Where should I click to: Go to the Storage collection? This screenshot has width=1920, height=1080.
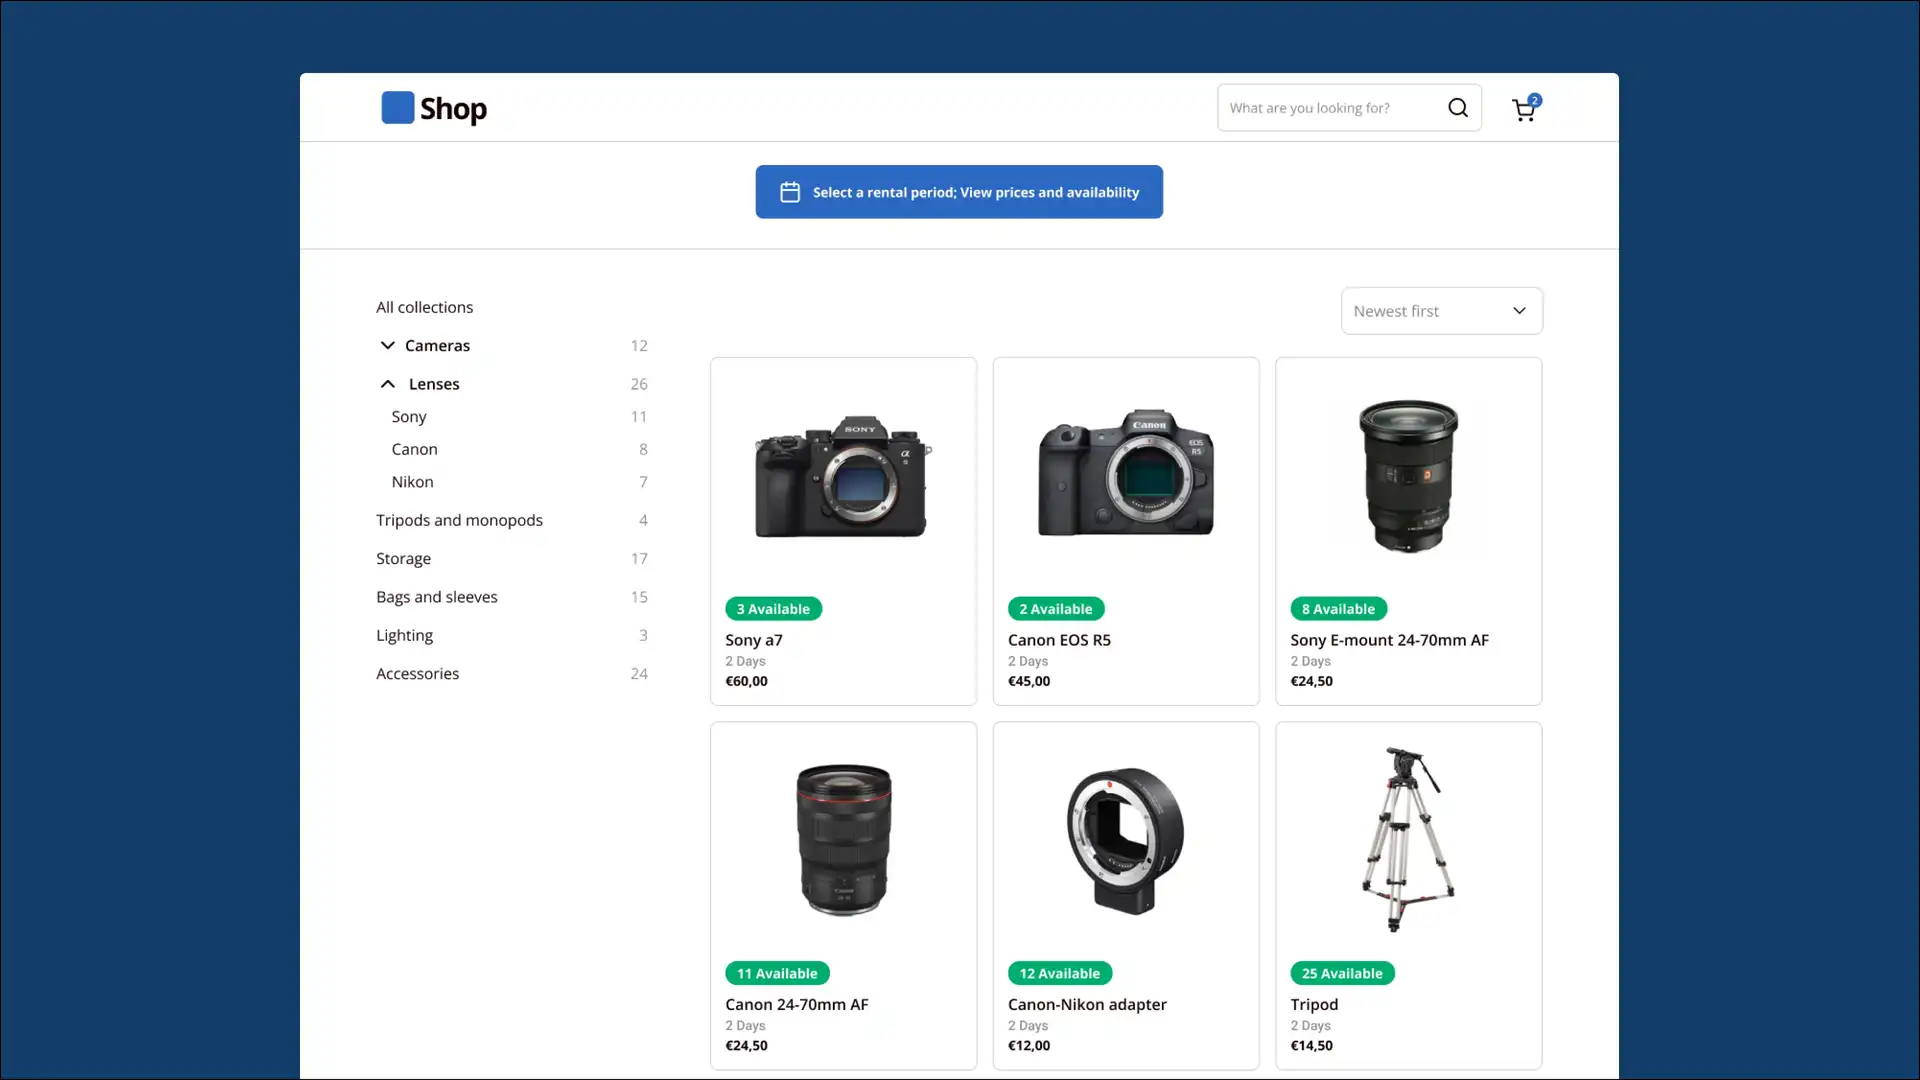403,559
